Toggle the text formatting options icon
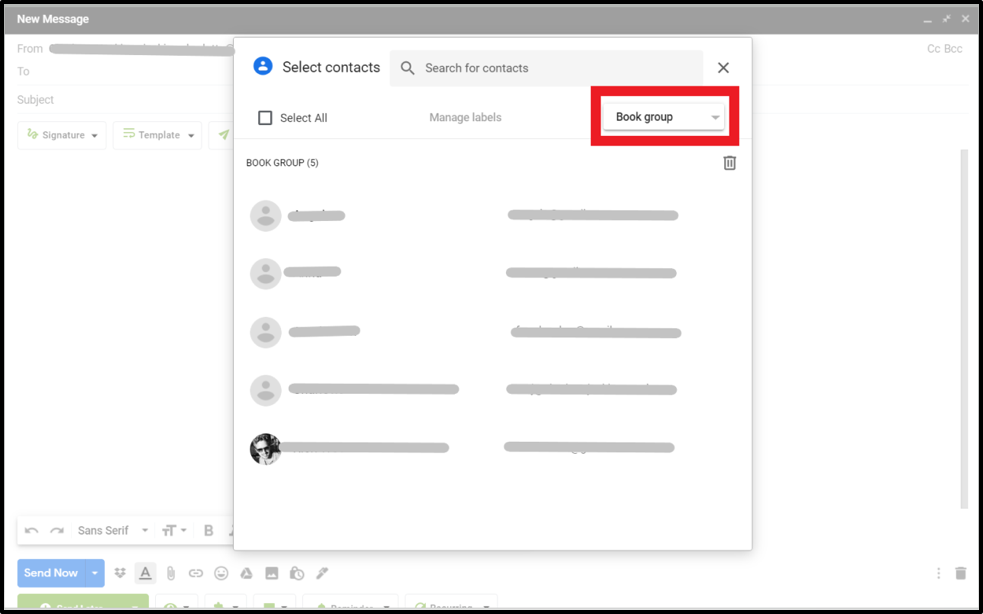Screen dimensions: 983x614 pyautogui.click(x=146, y=573)
